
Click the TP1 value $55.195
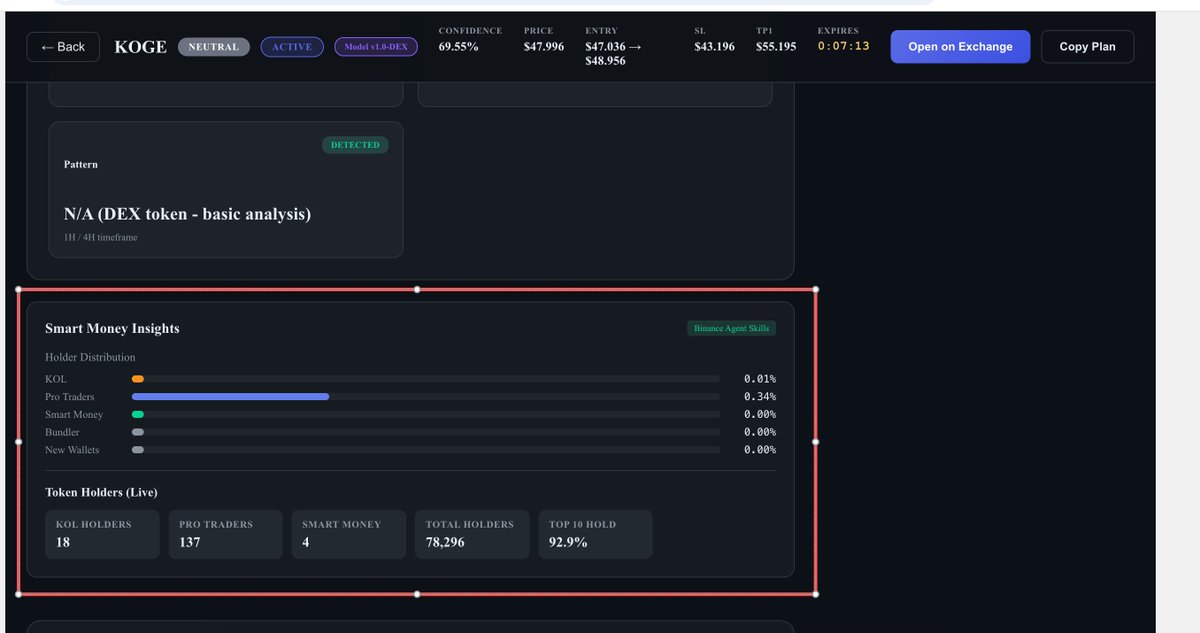(x=776, y=47)
